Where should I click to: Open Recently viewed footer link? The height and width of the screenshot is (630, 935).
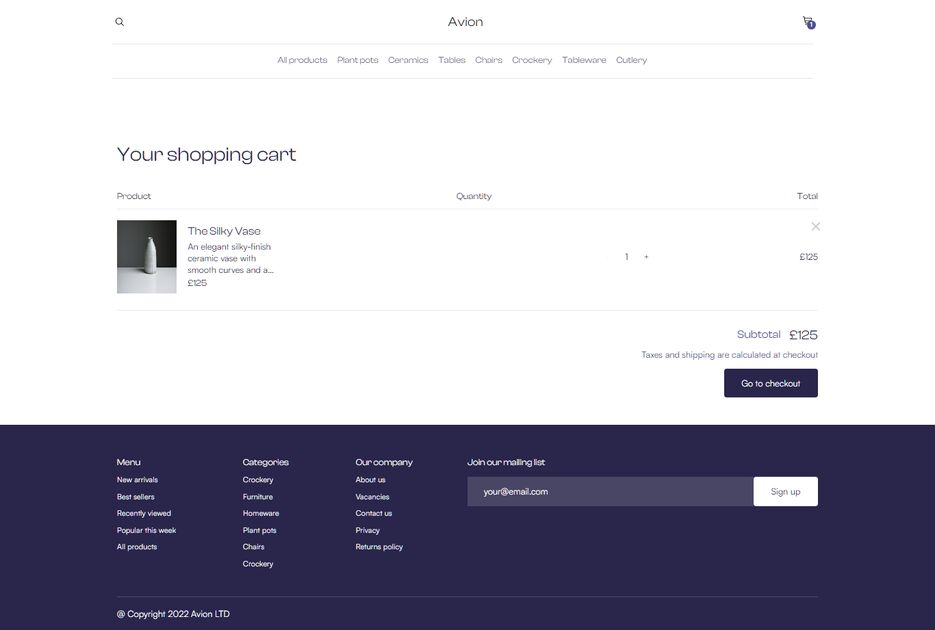144,513
